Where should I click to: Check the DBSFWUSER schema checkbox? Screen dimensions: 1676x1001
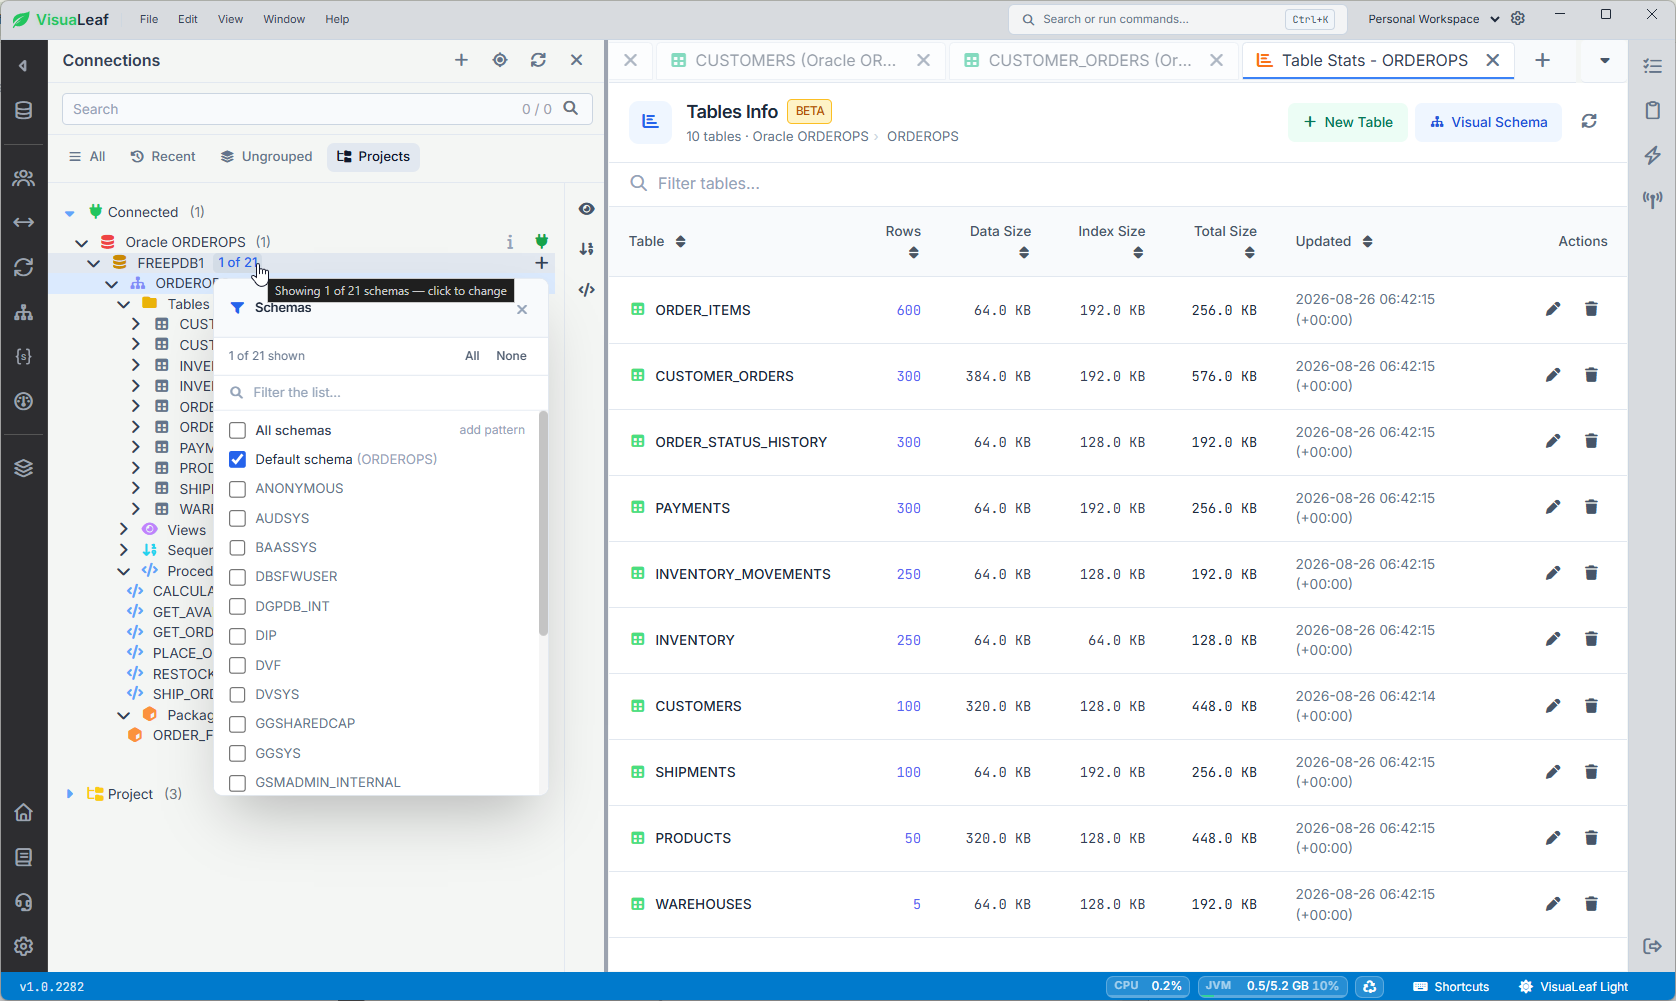pyautogui.click(x=237, y=576)
